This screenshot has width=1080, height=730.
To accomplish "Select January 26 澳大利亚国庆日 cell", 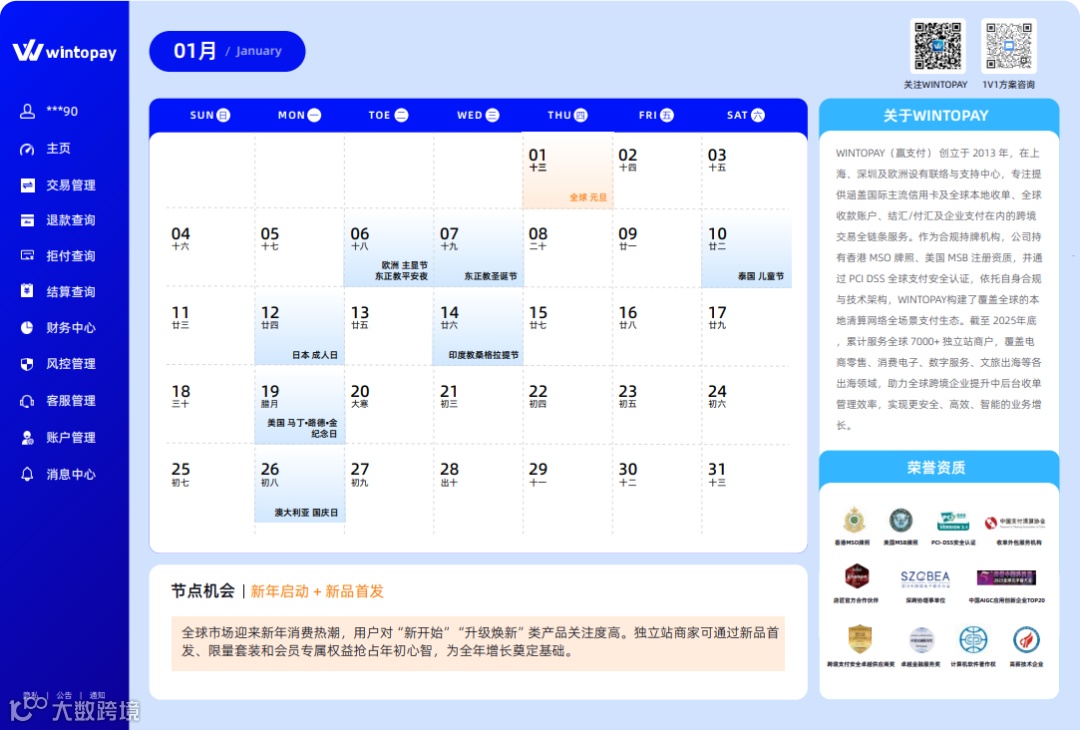I will pyautogui.click(x=299, y=484).
